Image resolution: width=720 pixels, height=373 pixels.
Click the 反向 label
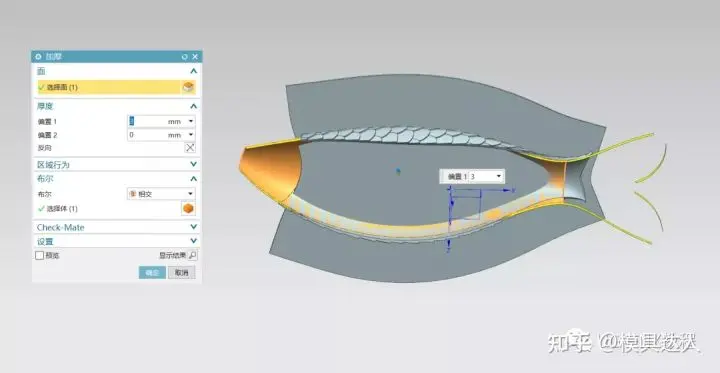click(45, 148)
